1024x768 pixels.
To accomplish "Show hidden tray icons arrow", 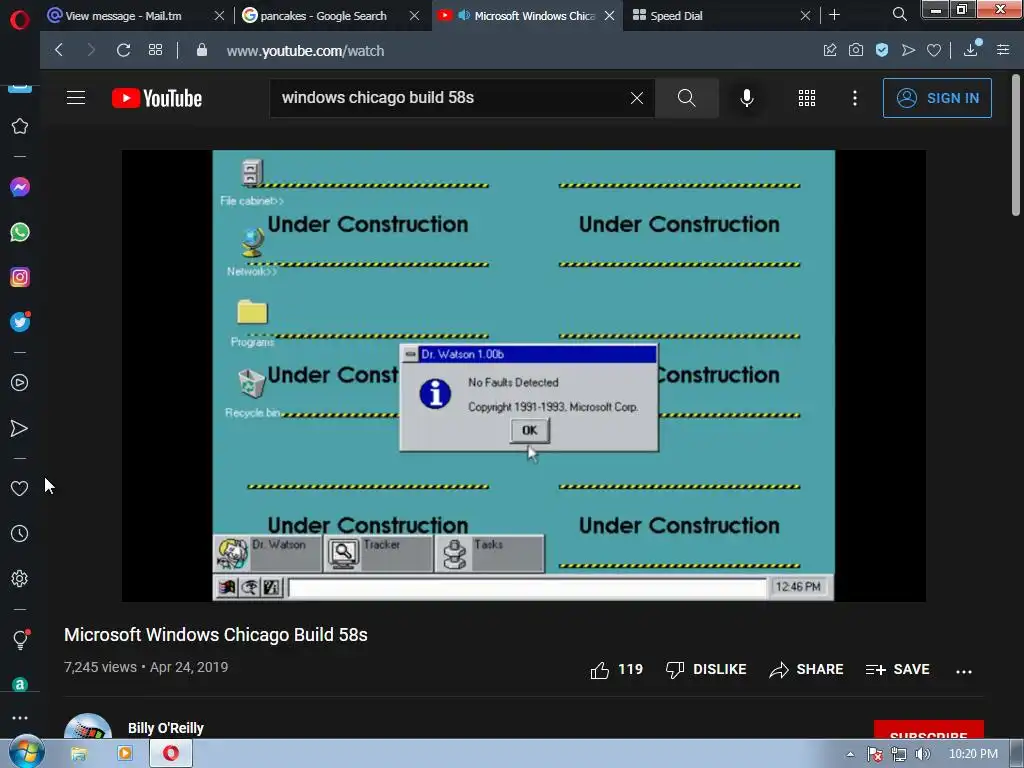I will click(x=850, y=754).
